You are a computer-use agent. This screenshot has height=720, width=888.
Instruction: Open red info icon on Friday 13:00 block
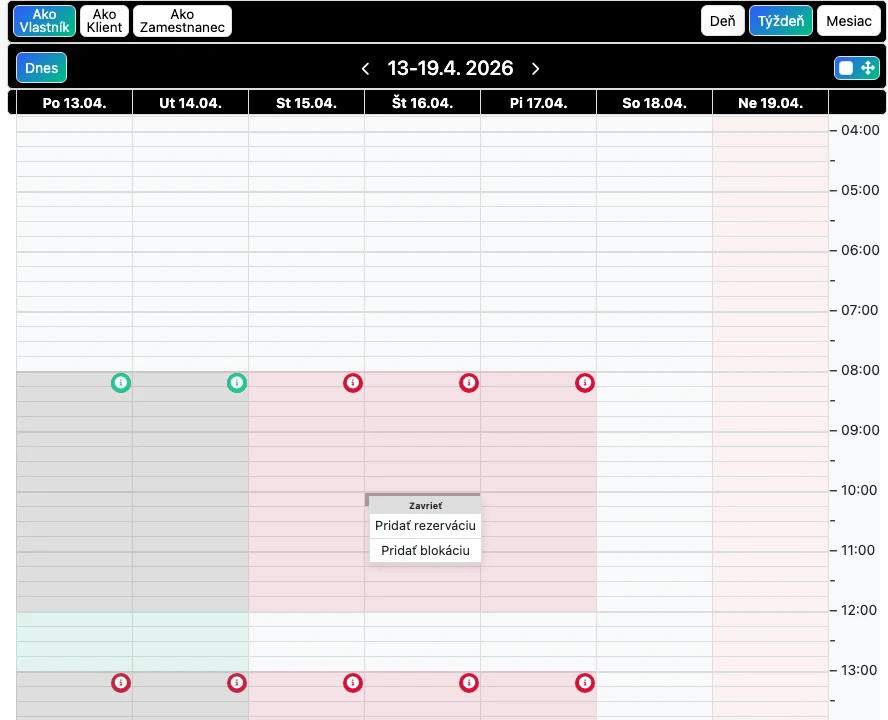tap(585, 683)
